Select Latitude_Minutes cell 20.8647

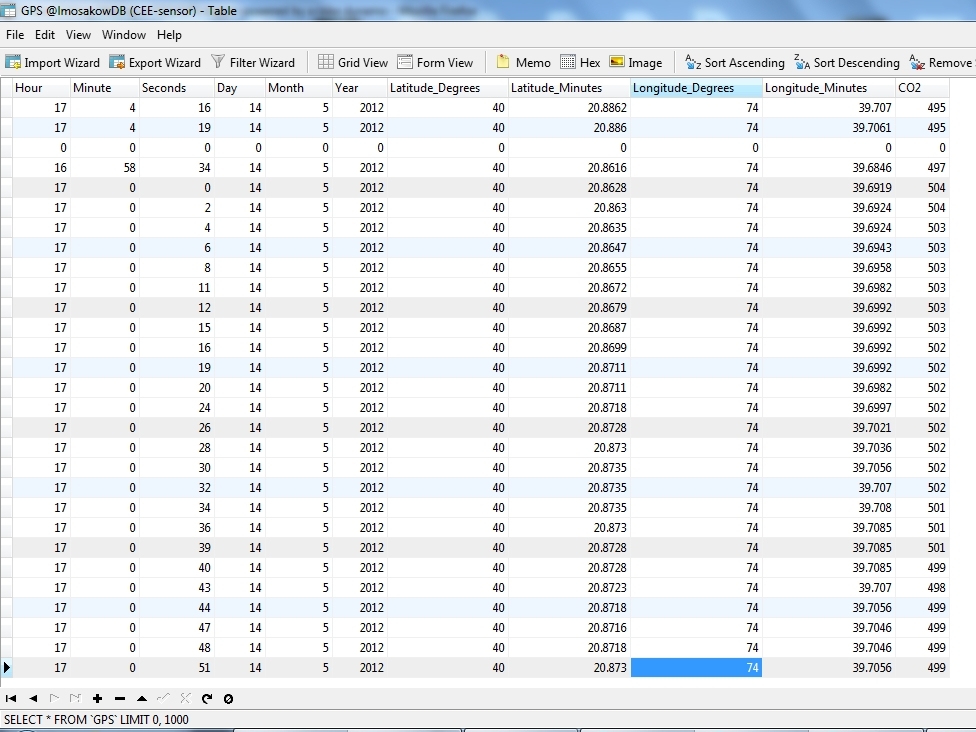click(x=570, y=247)
